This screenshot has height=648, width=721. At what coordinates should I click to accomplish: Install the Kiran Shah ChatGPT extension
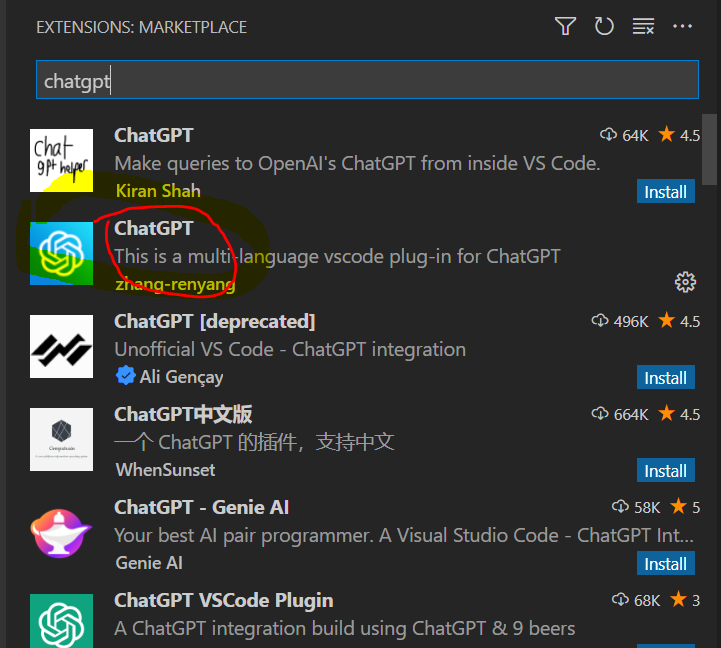point(665,191)
